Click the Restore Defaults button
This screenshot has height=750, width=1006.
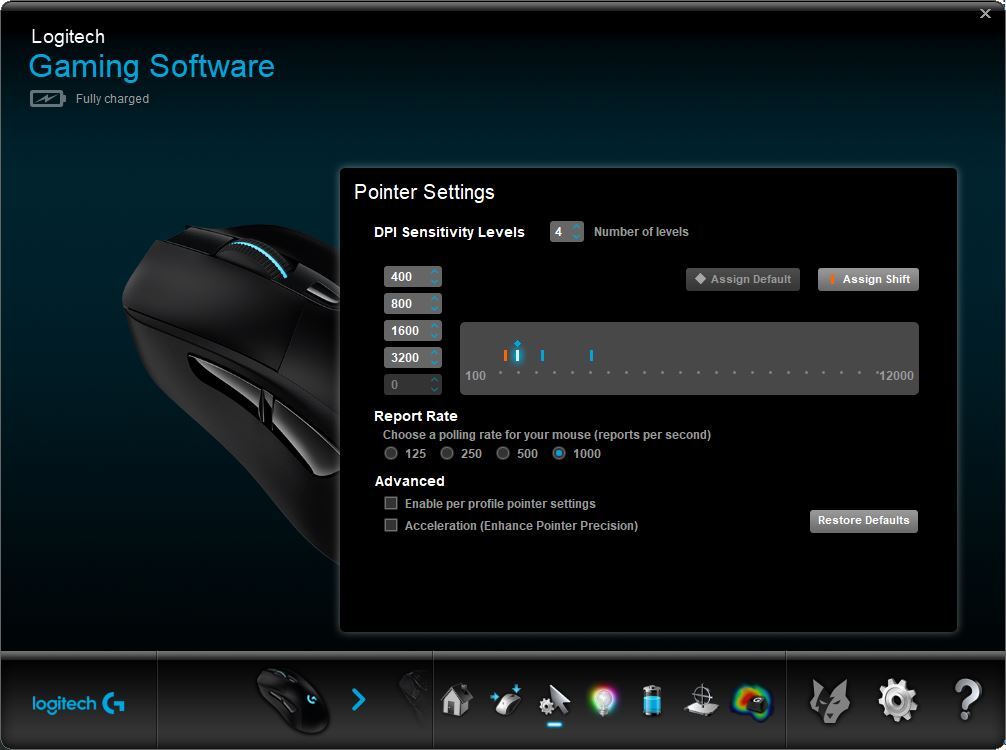(863, 521)
